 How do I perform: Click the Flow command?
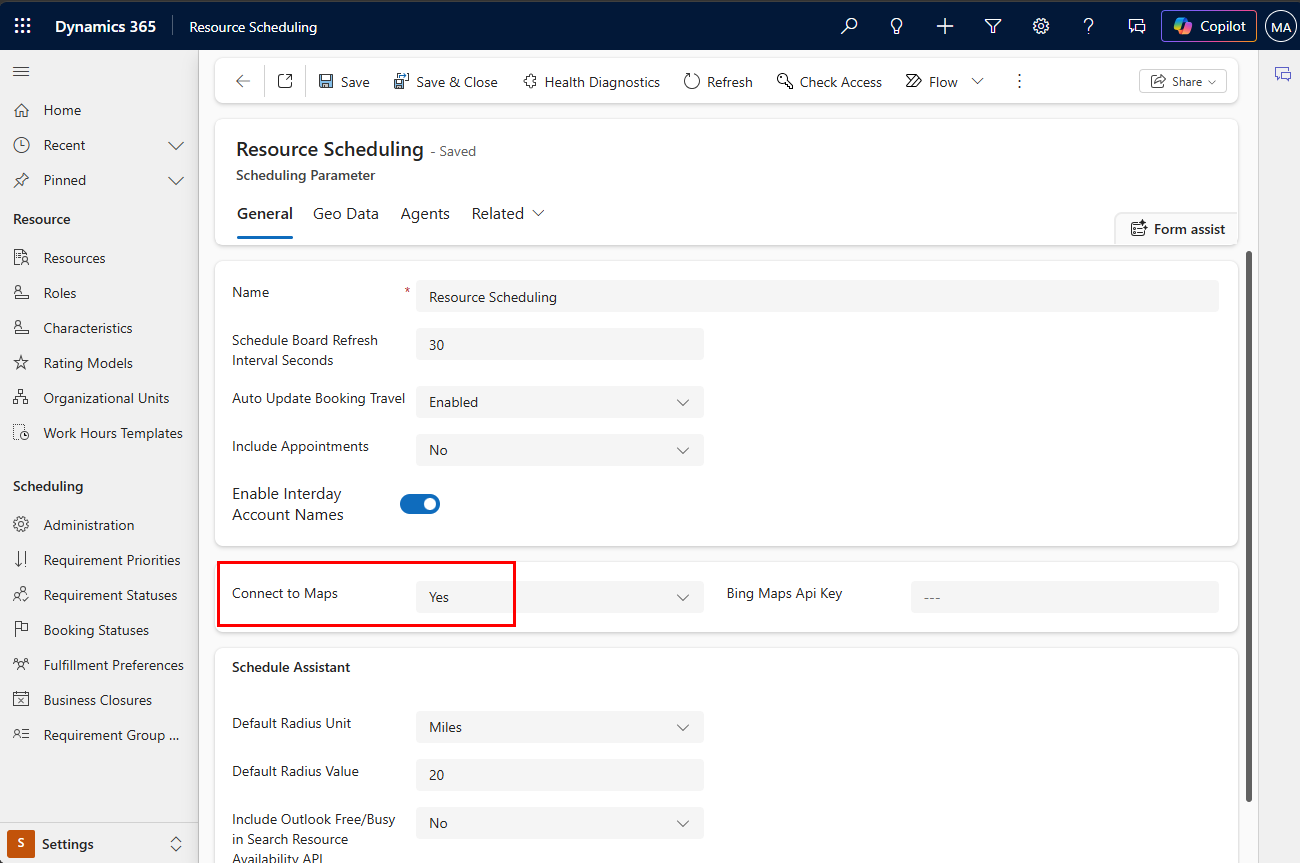tap(932, 82)
